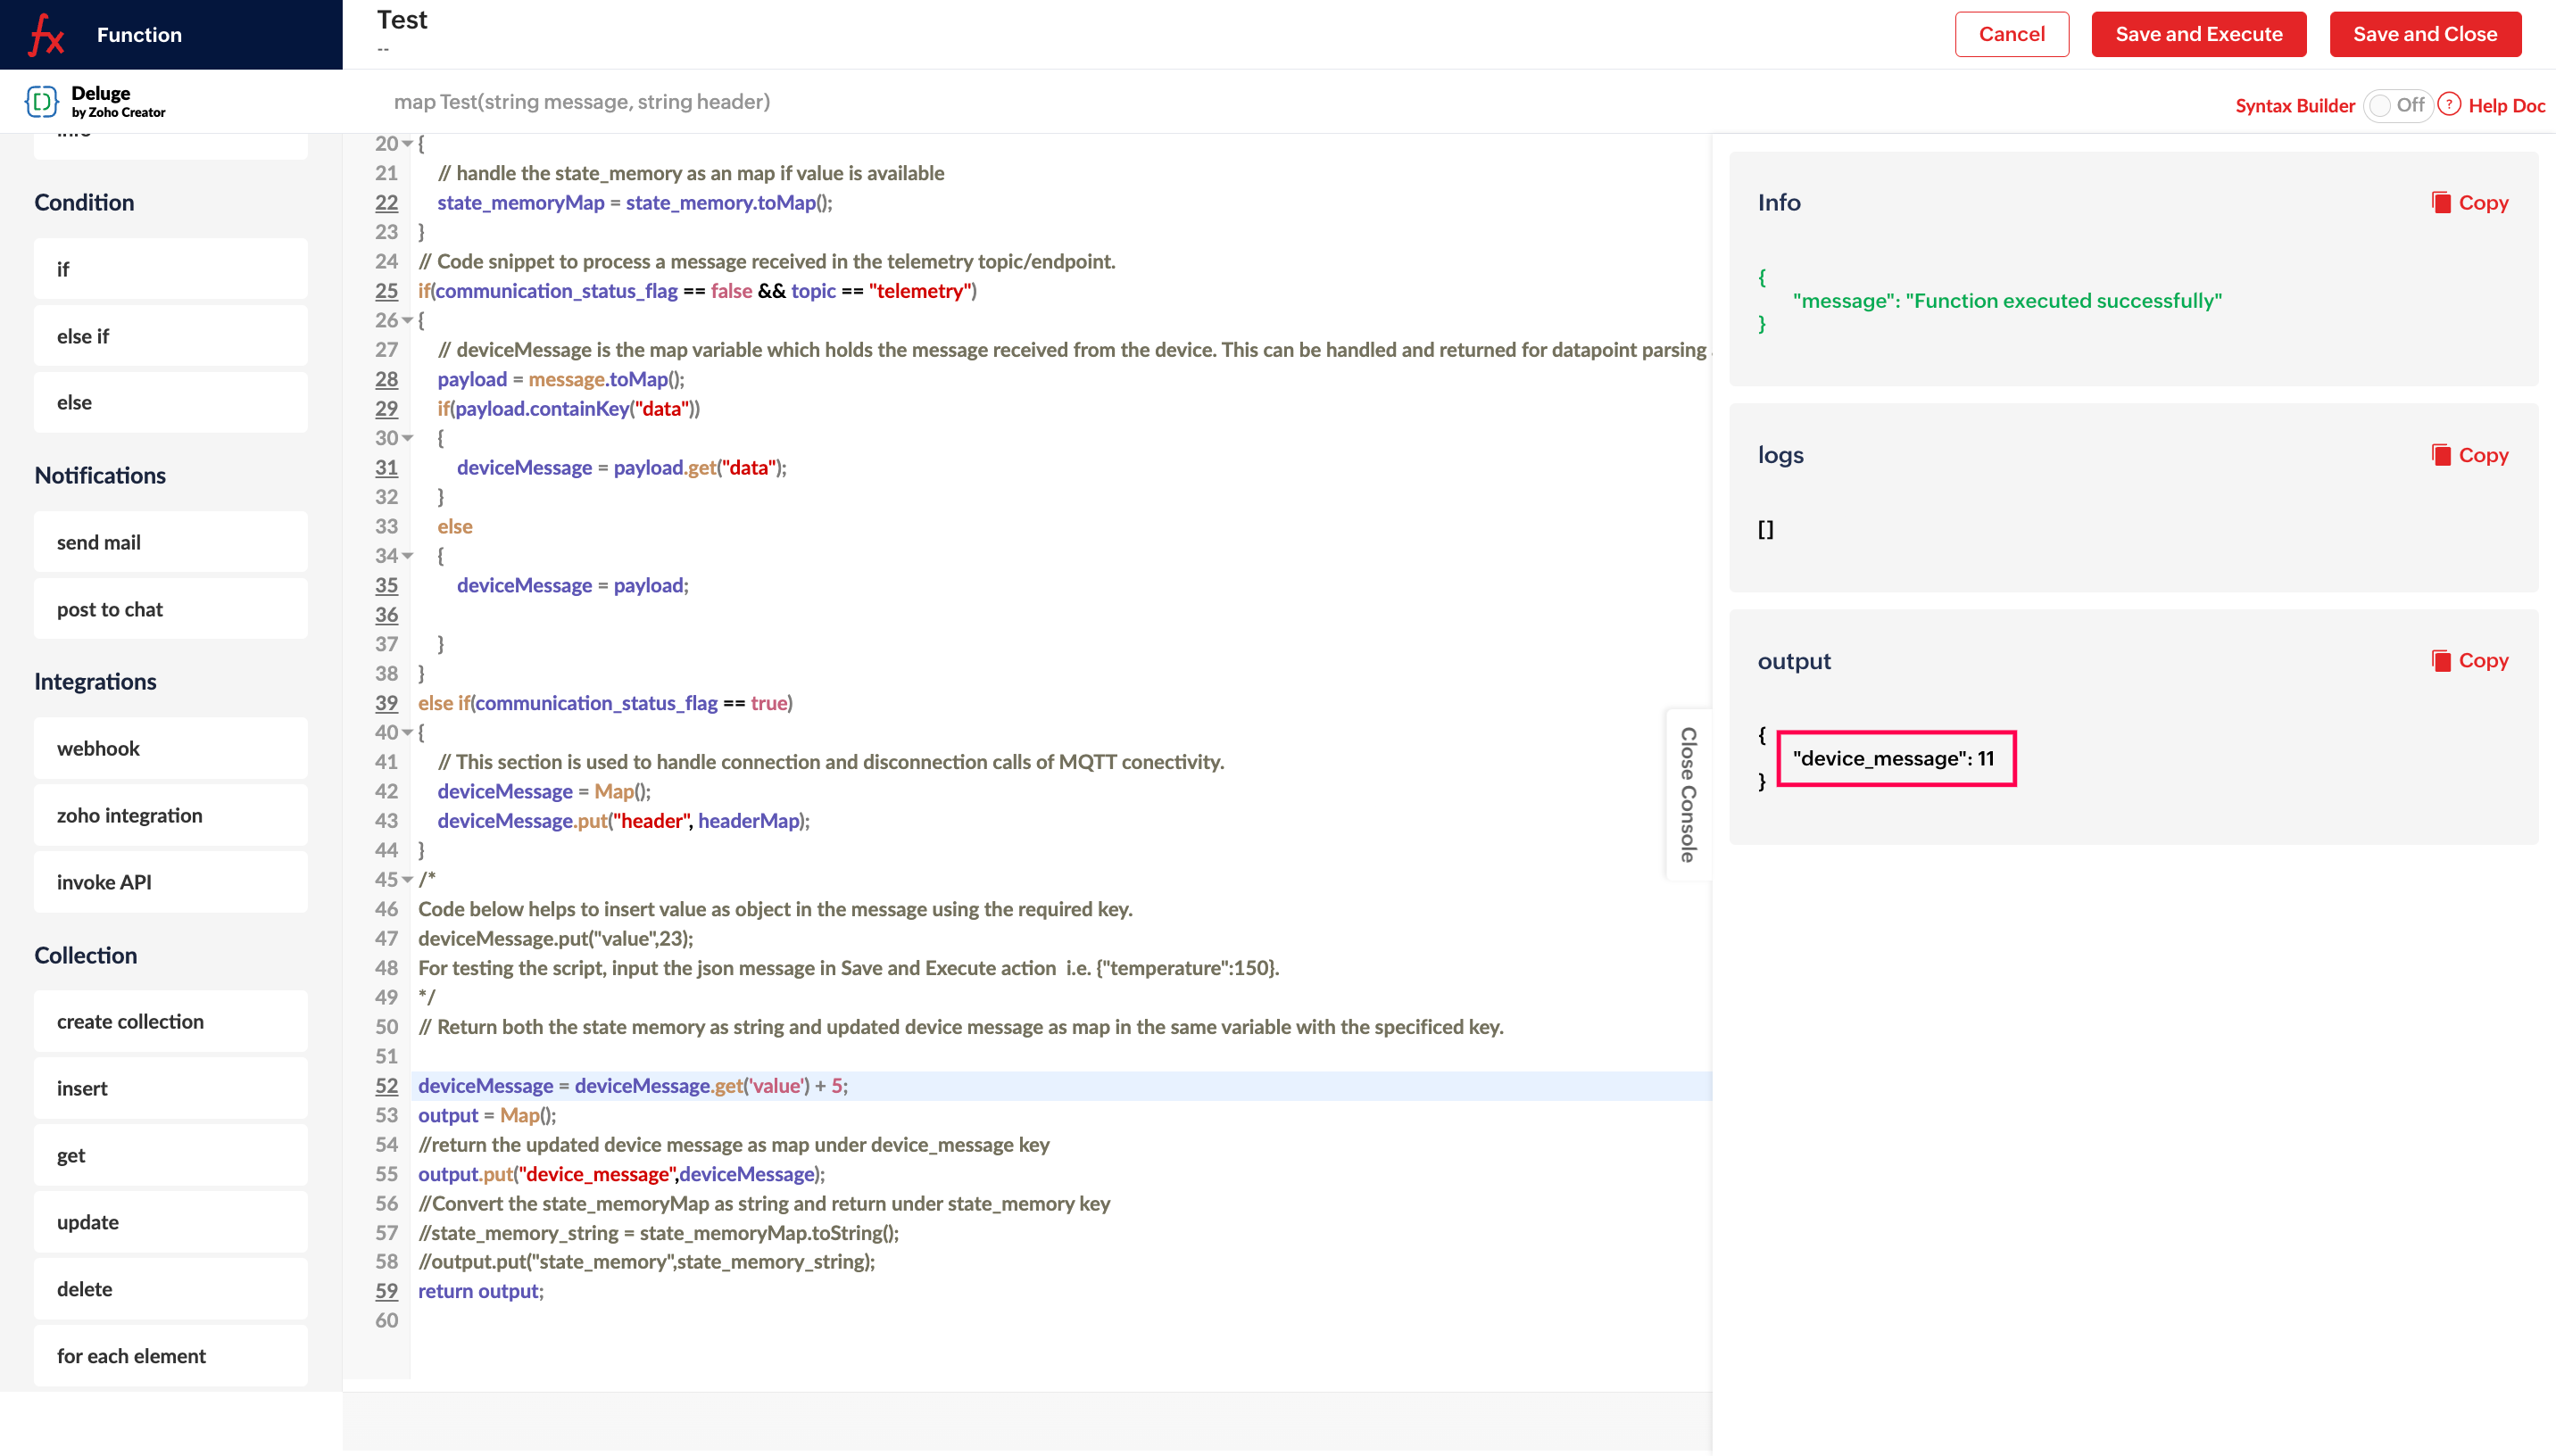Collapse code fold arrow at line 26

pyautogui.click(x=408, y=321)
